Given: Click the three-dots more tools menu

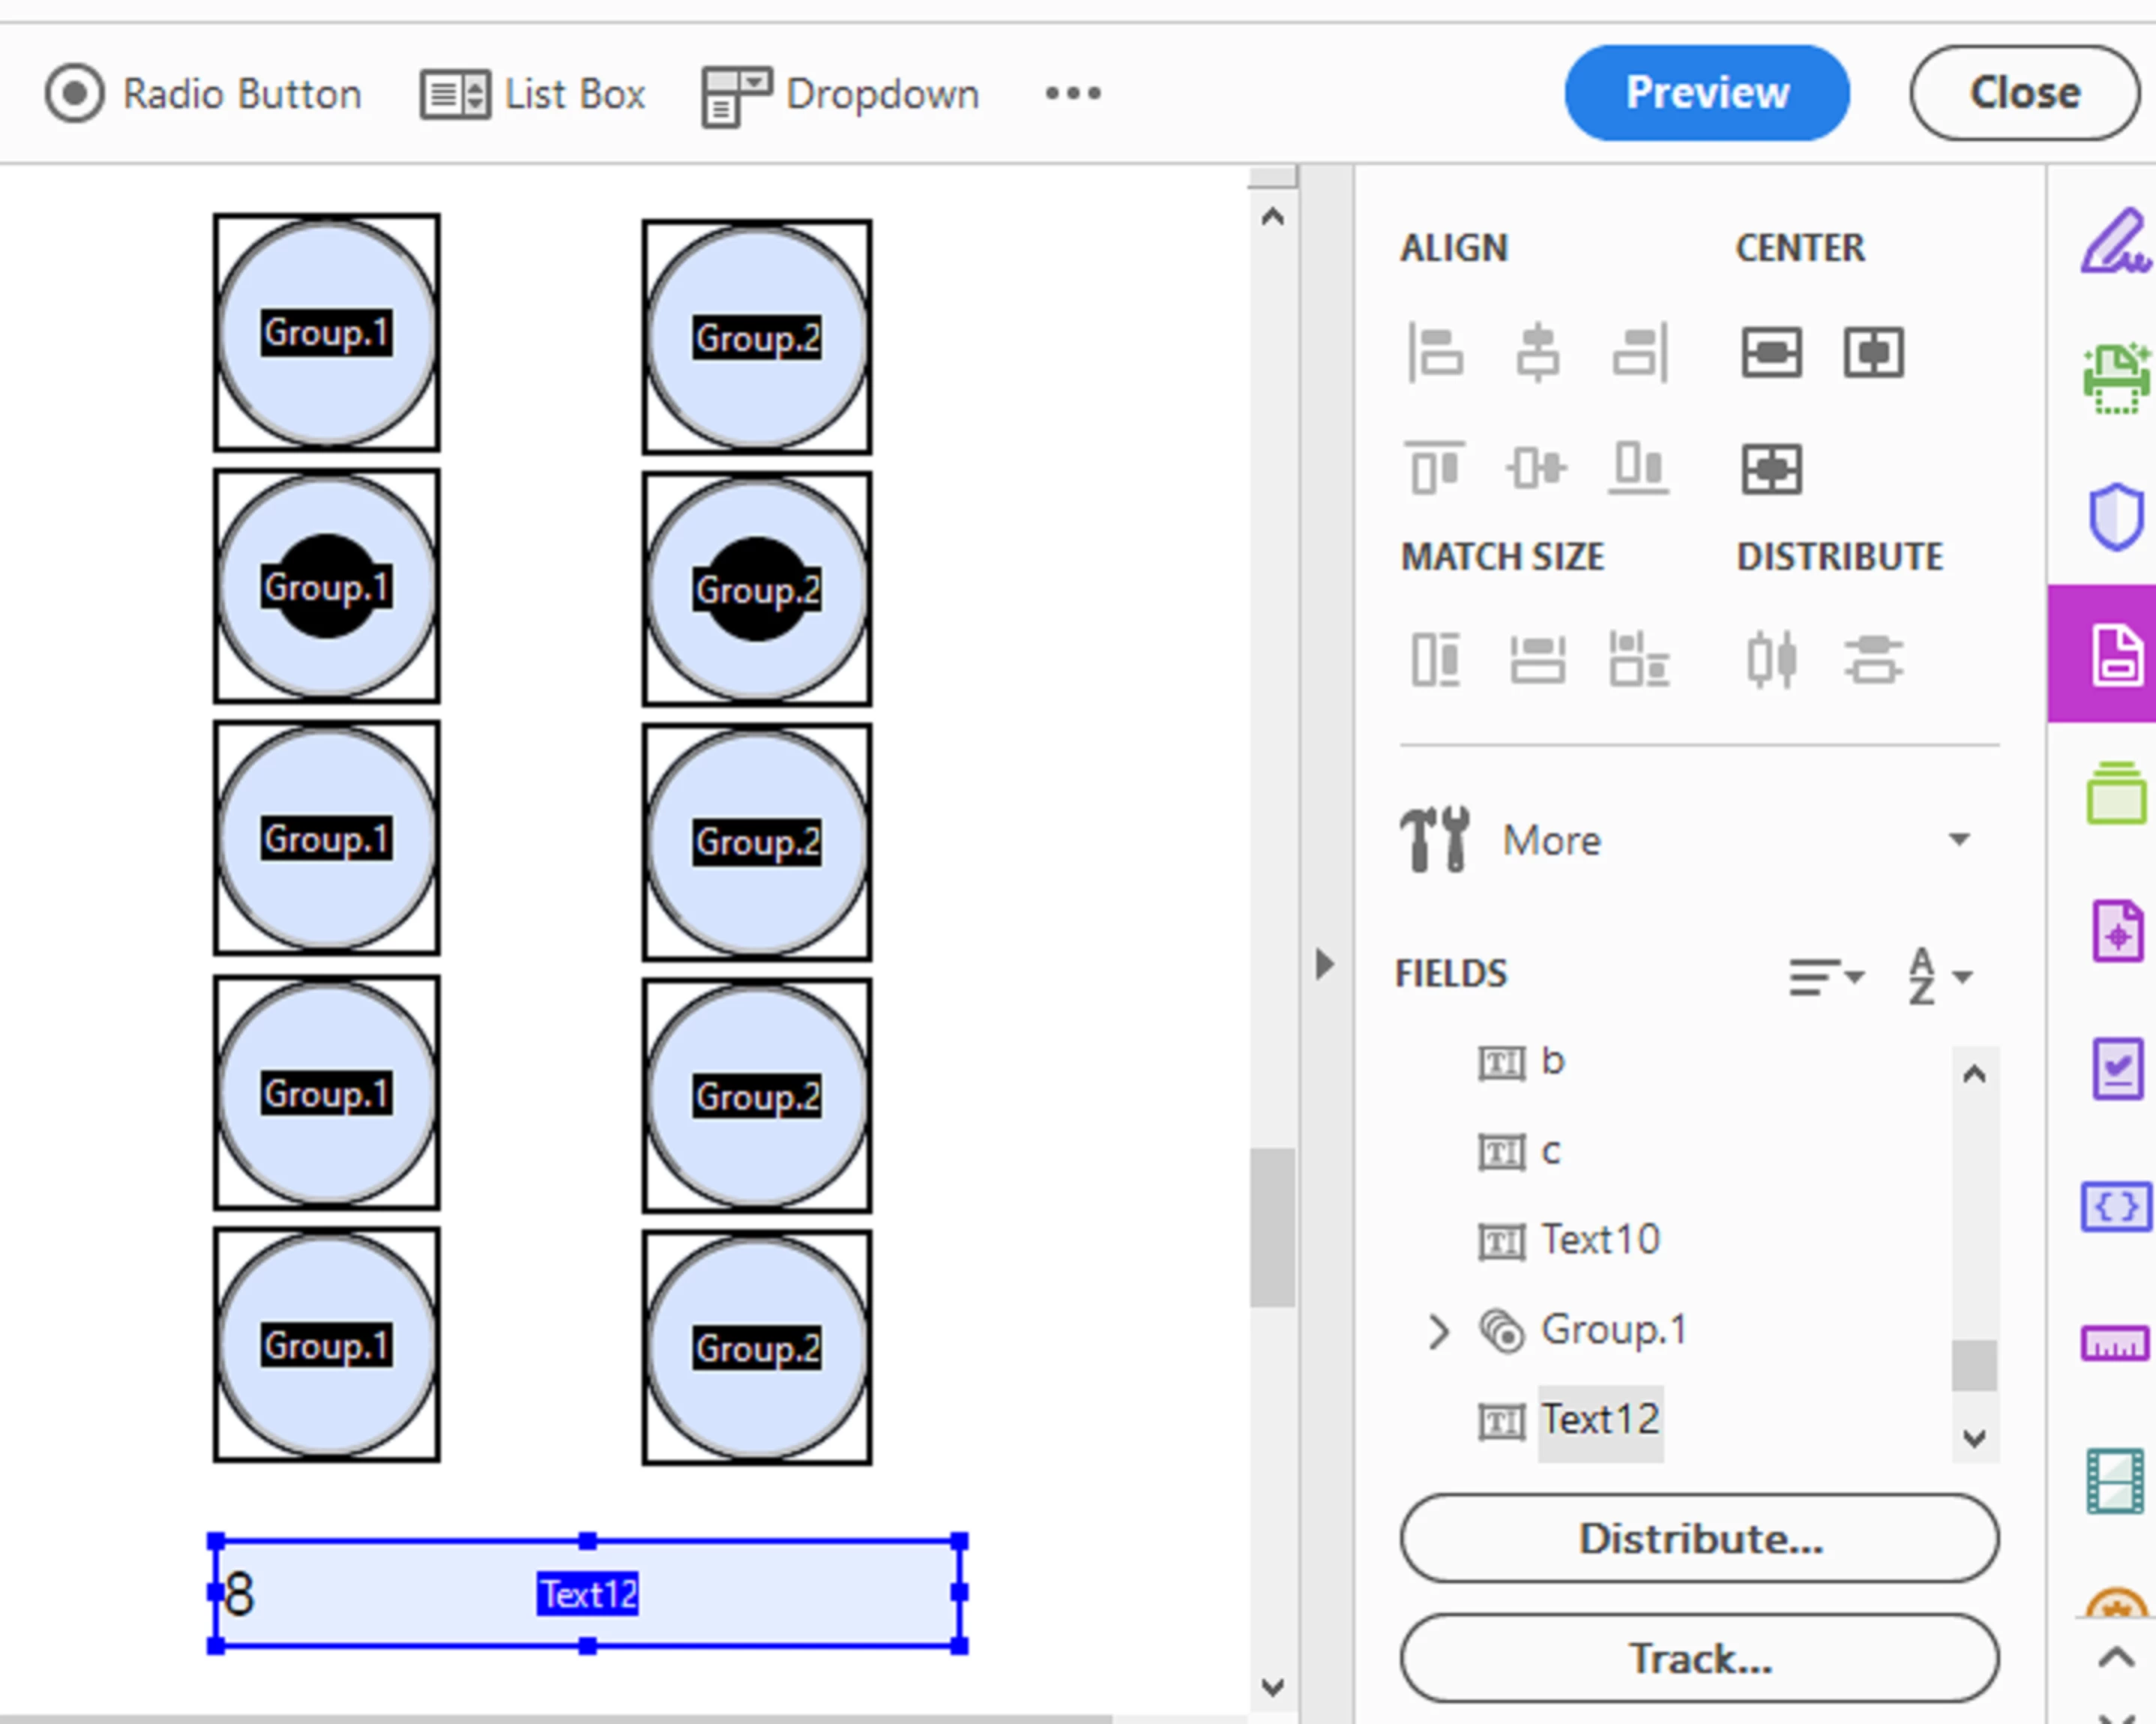Looking at the screenshot, I should coord(1073,94).
